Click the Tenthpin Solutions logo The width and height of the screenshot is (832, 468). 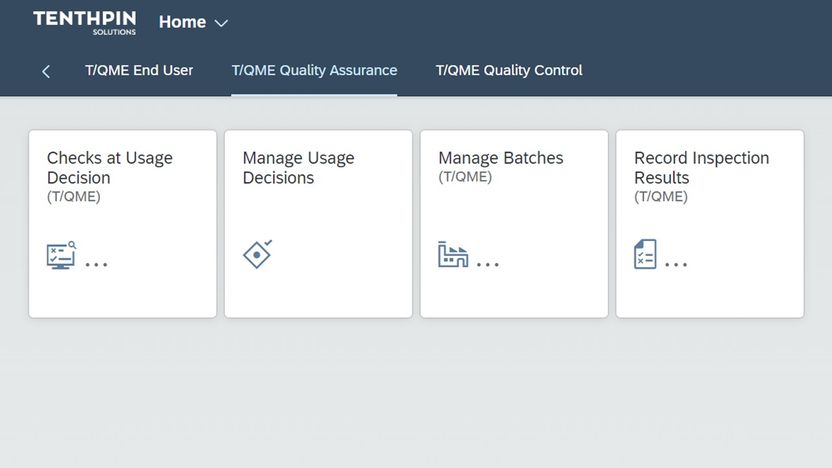coord(84,22)
